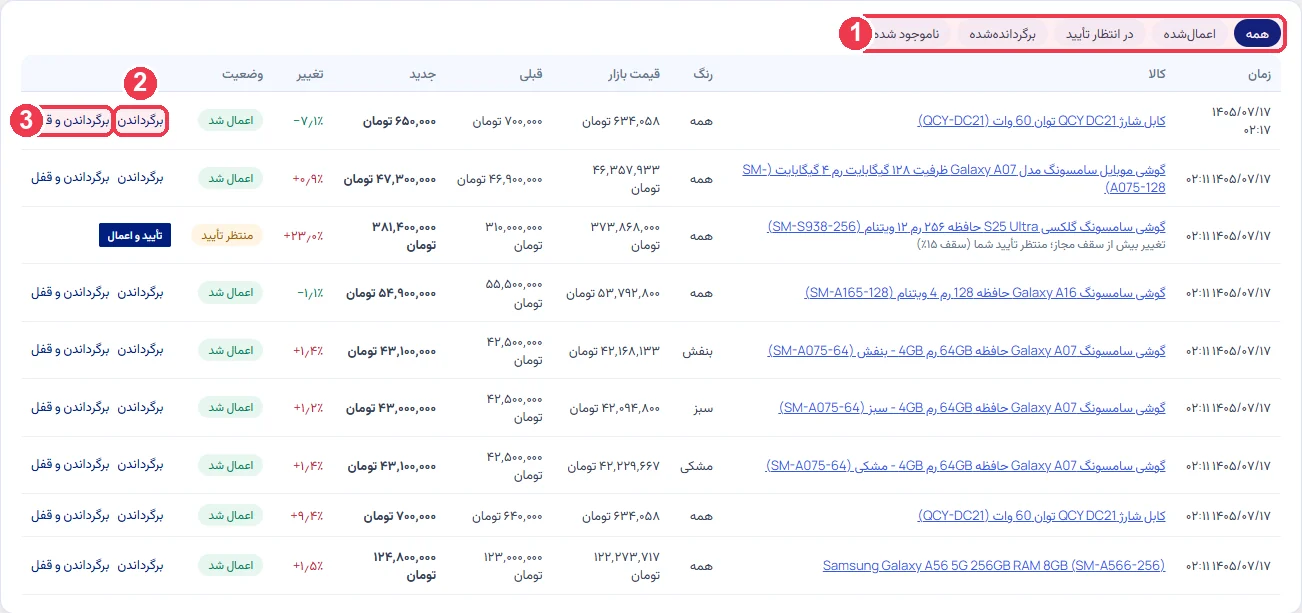Click برگرداندن for QCY cable with +۹٫۴٪ change
Image resolution: width=1302 pixels, height=613 pixels.
[140, 516]
